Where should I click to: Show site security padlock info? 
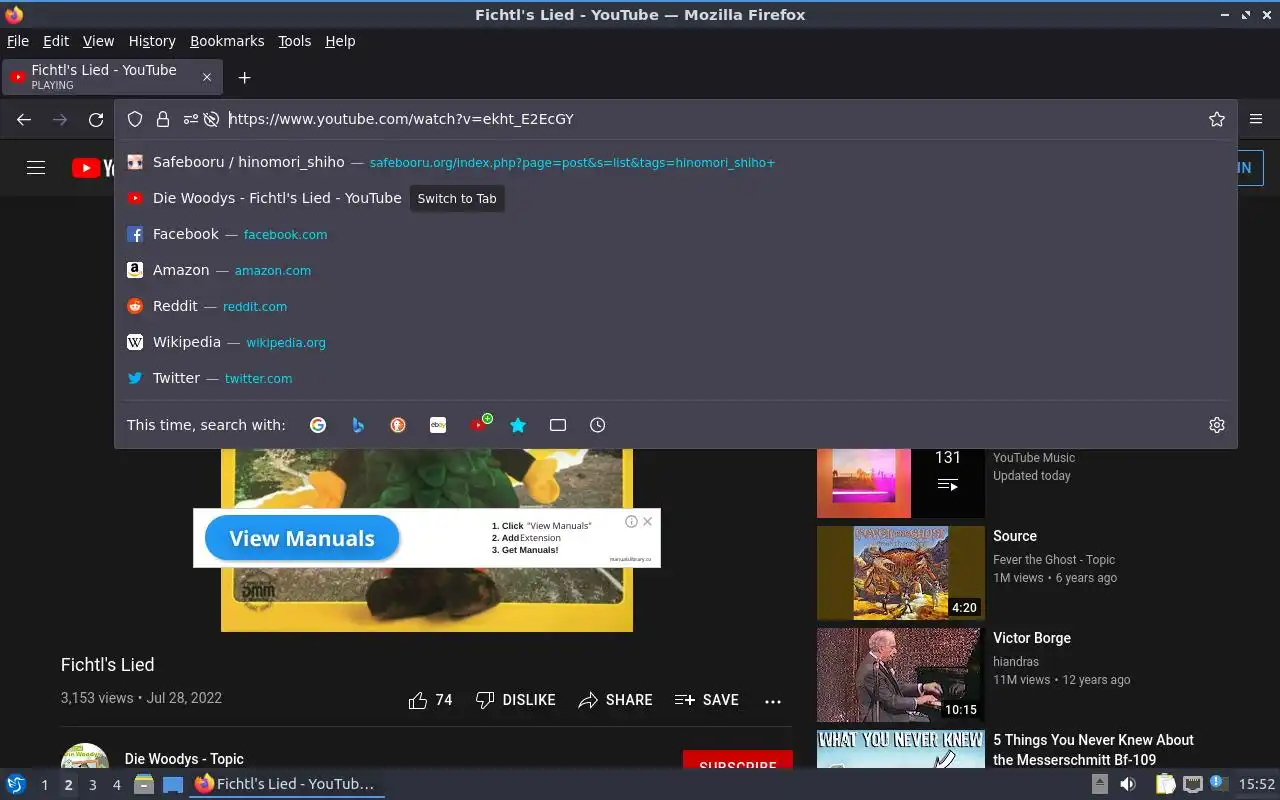click(163, 119)
